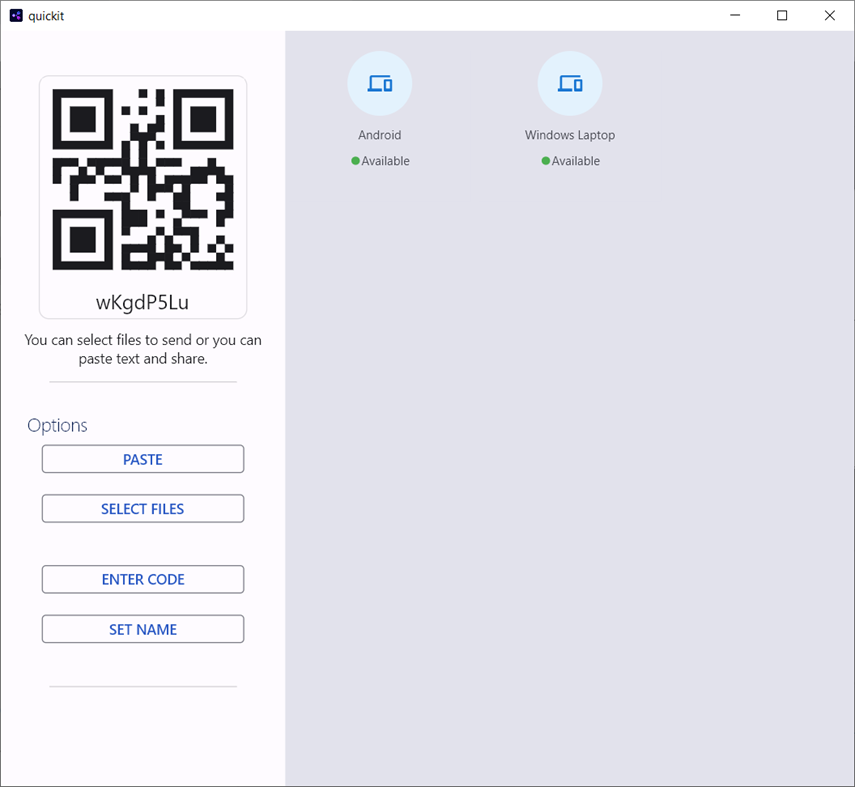Viewport: 855px width, 787px height.
Task: Click the green Available dot under Windows Laptop
Action: 546,161
